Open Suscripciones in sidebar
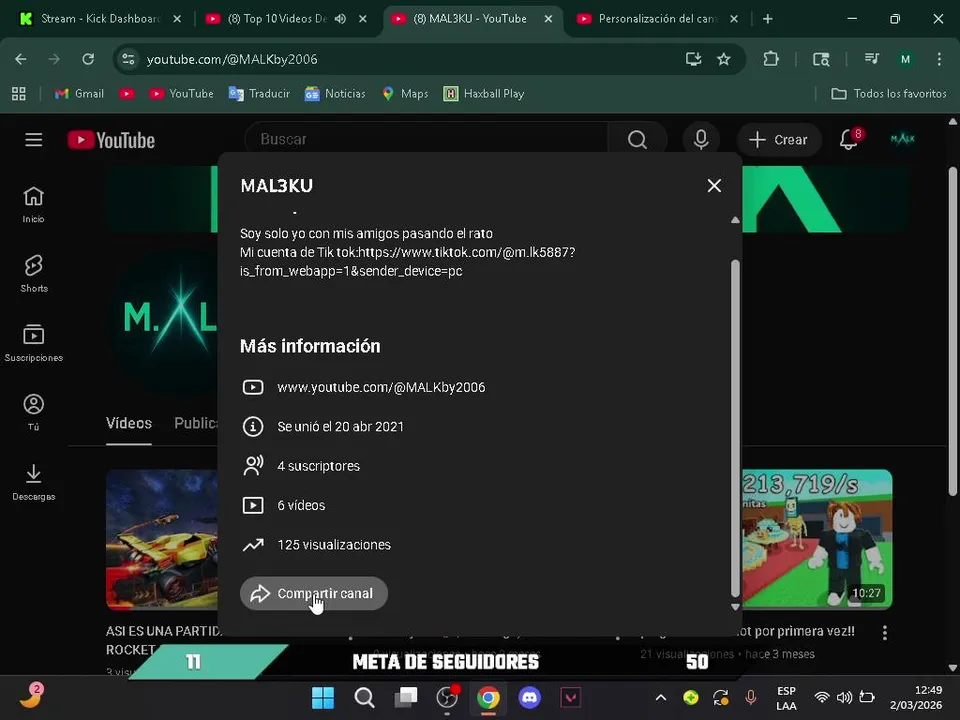The width and height of the screenshot is (960, 720). (x=34, y=343)
